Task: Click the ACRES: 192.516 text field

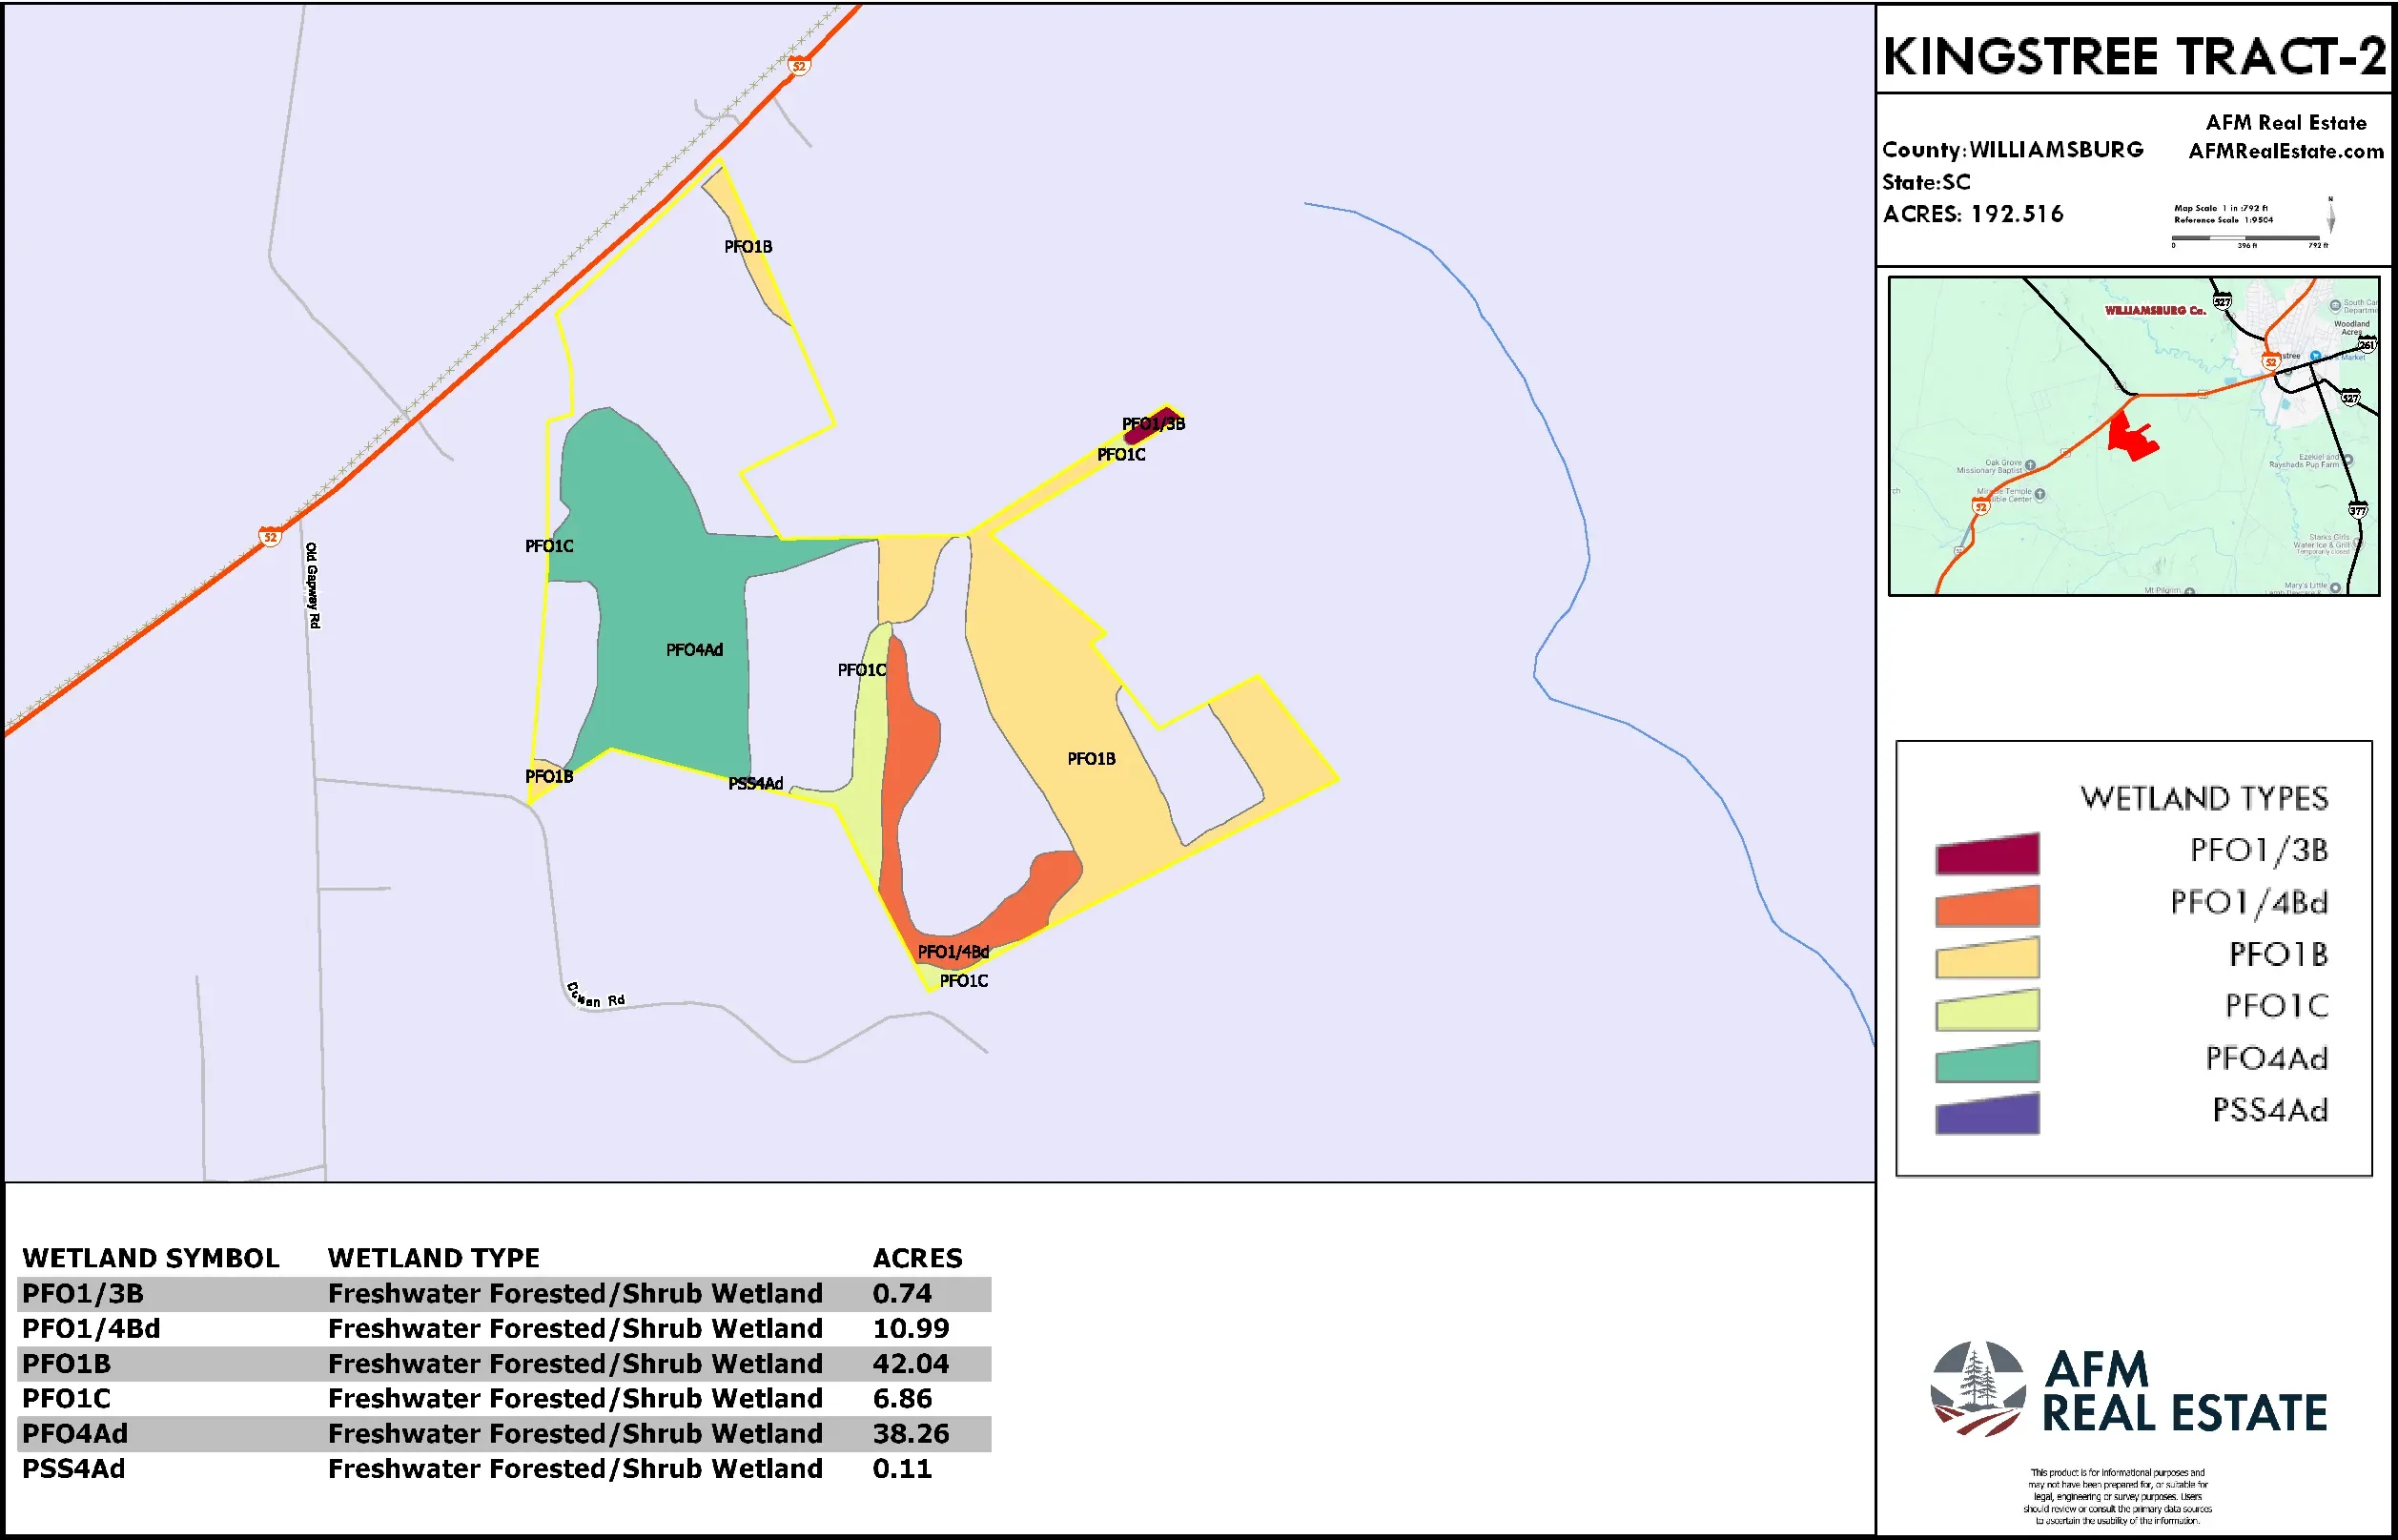Action: (x=1972, y=213)
